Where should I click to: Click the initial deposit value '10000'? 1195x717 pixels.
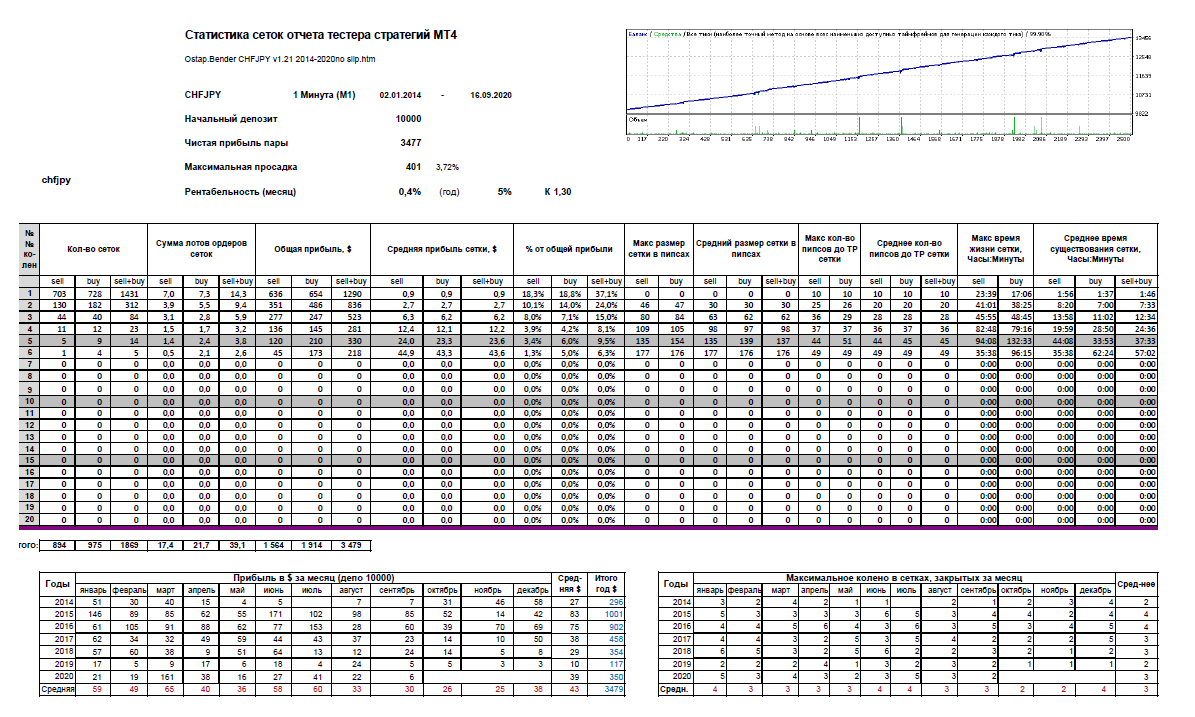coord(408,119)
